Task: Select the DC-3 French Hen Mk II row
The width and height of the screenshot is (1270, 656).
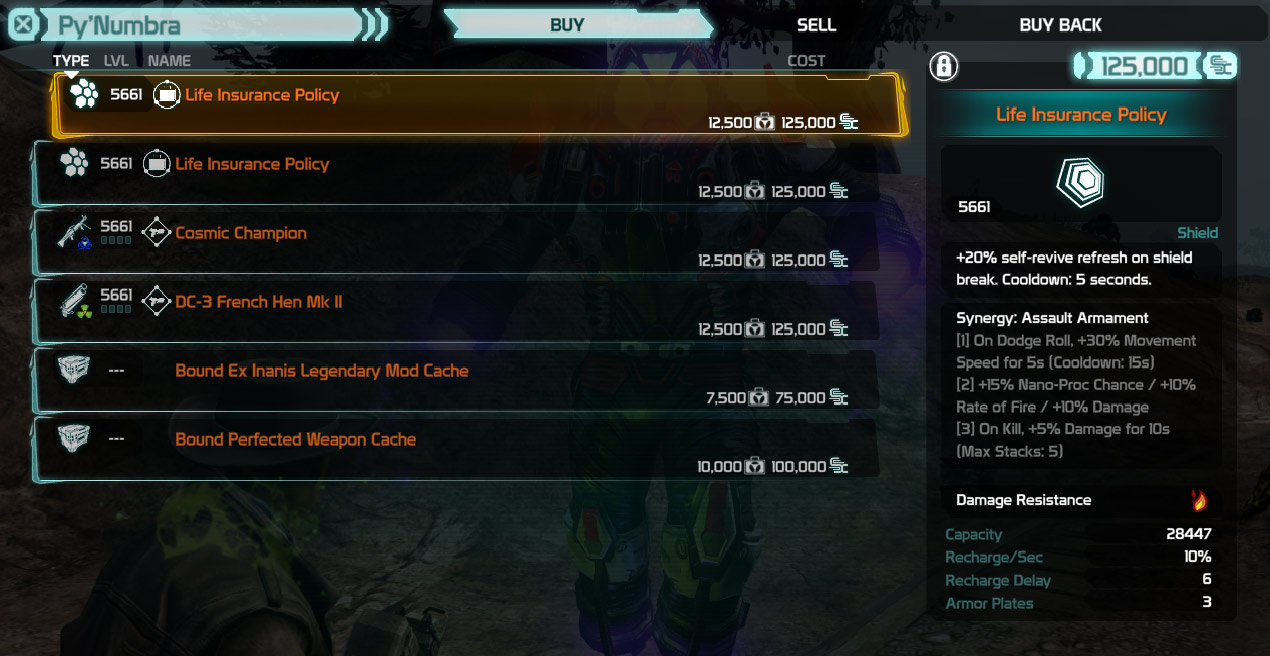Action: 456,311
